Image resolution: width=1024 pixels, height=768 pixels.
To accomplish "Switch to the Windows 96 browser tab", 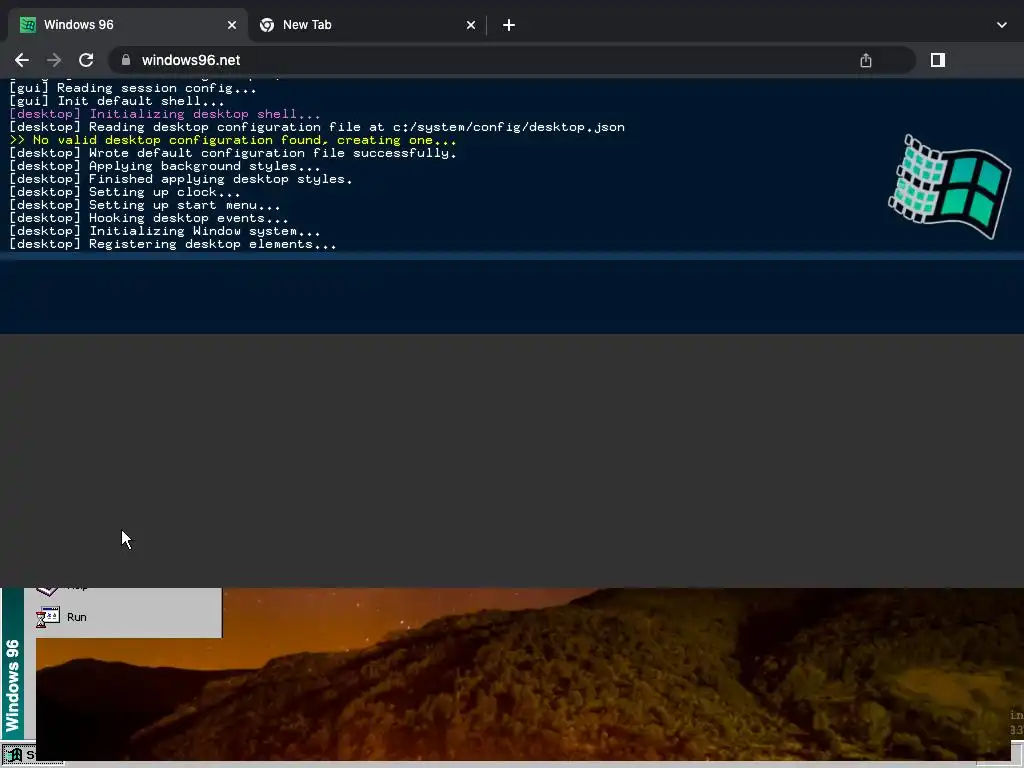I will coord(128,25).
